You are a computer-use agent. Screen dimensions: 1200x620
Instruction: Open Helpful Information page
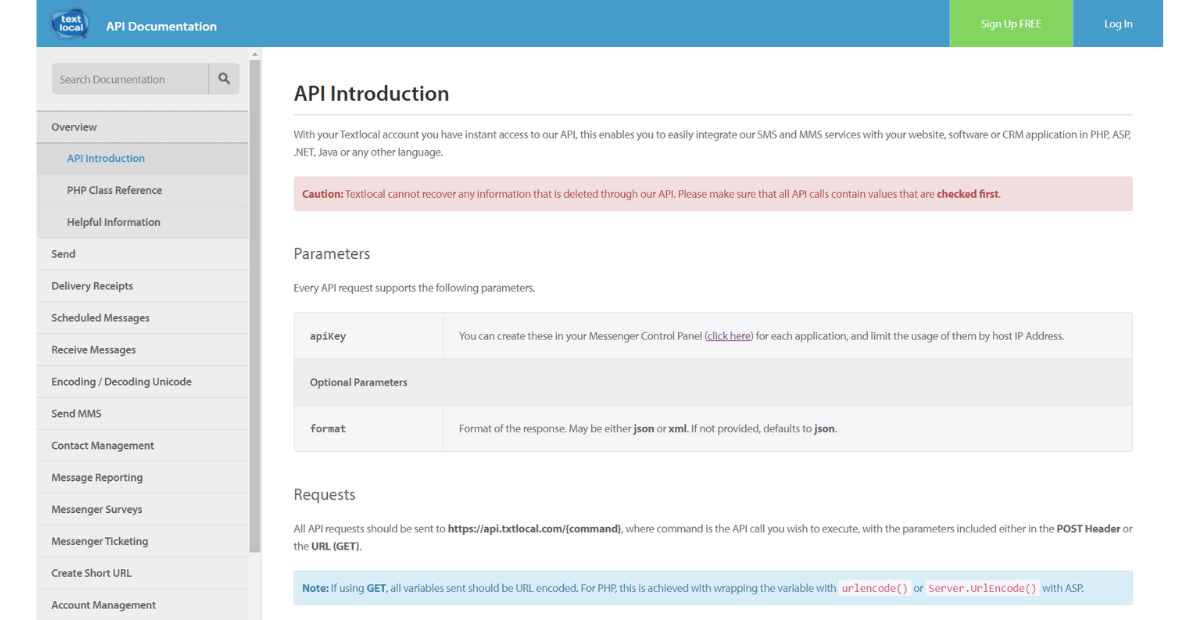142,222
